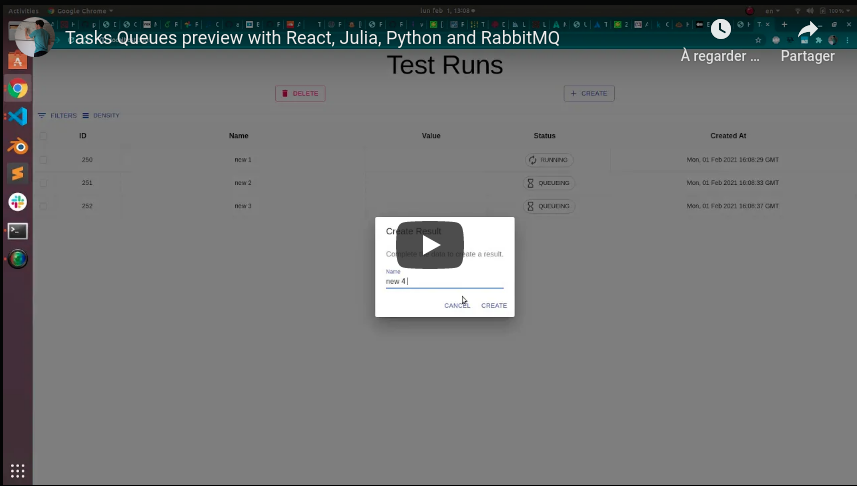Sort by the Status column header
Viewport: 857px width, 486px height.
(544, 136)
